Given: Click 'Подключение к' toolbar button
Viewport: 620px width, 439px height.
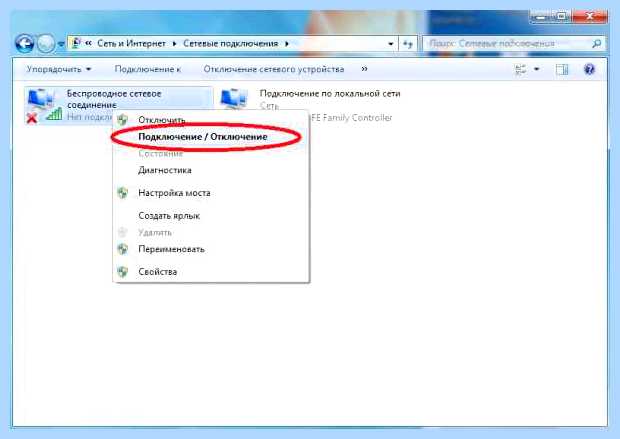Looking at the screenshot, I should click(x=147, y=69).
